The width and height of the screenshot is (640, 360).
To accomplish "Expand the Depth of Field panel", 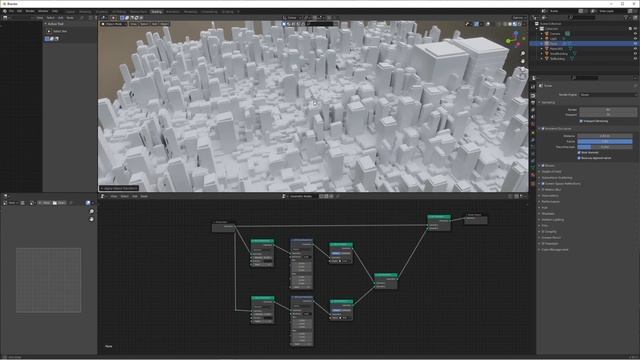I will pos(551,172).
